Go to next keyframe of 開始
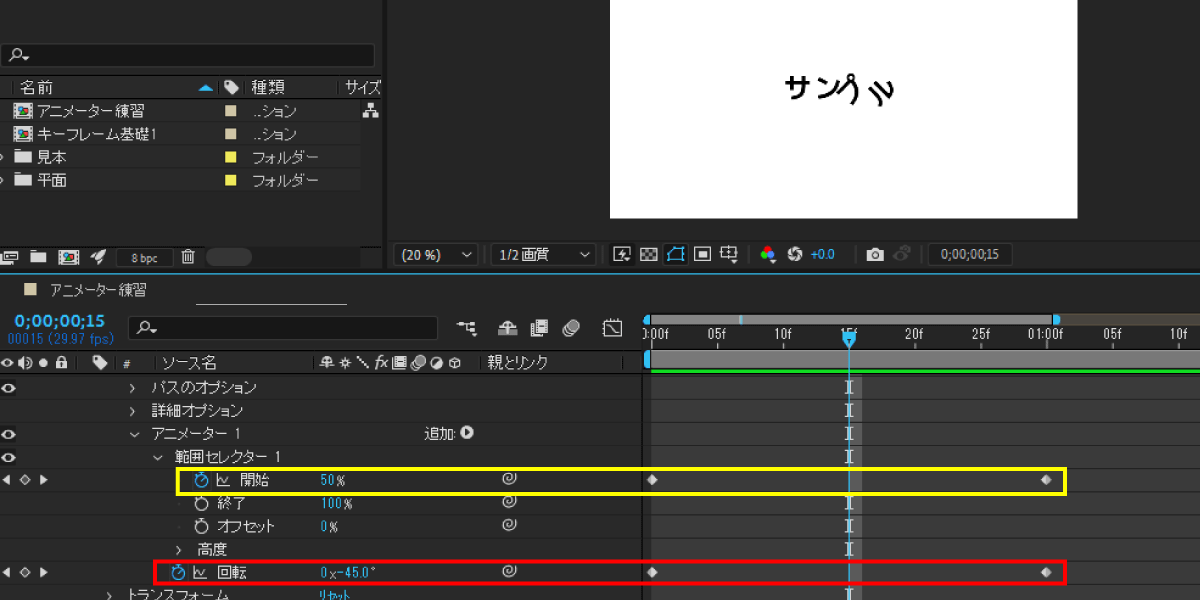The height and width of the screenshot is (600, 1200). click(x=43, y=480)
